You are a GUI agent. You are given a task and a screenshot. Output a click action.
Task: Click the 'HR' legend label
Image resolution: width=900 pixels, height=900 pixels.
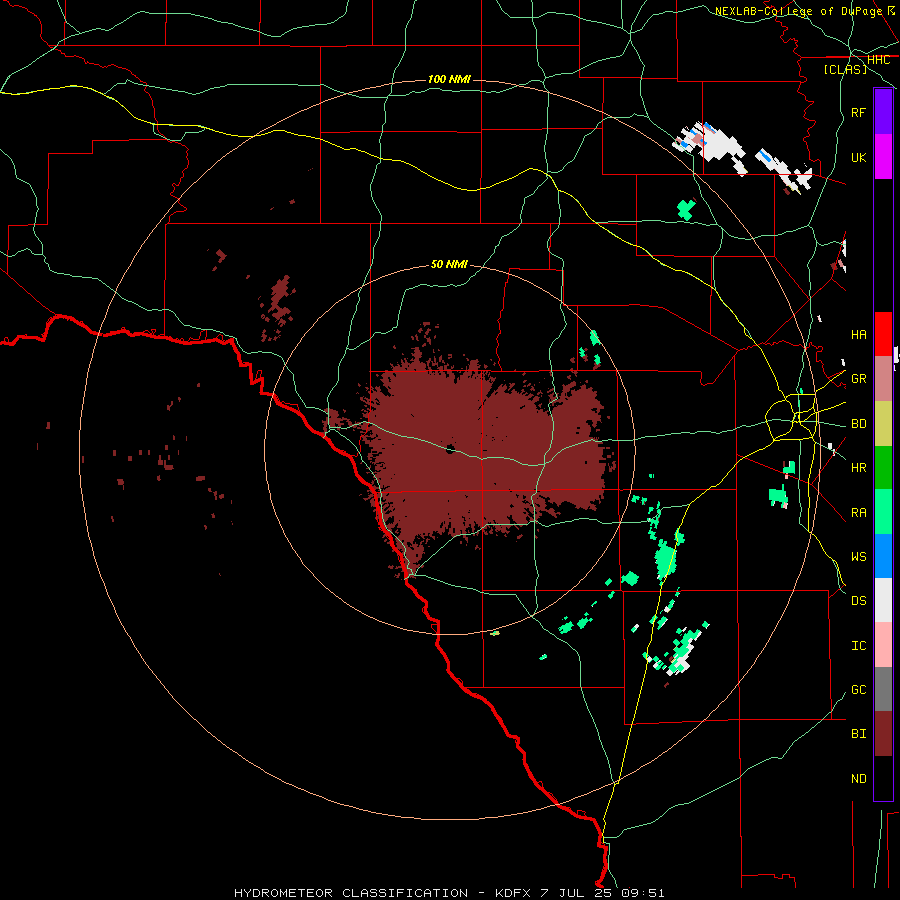[858, 467]
